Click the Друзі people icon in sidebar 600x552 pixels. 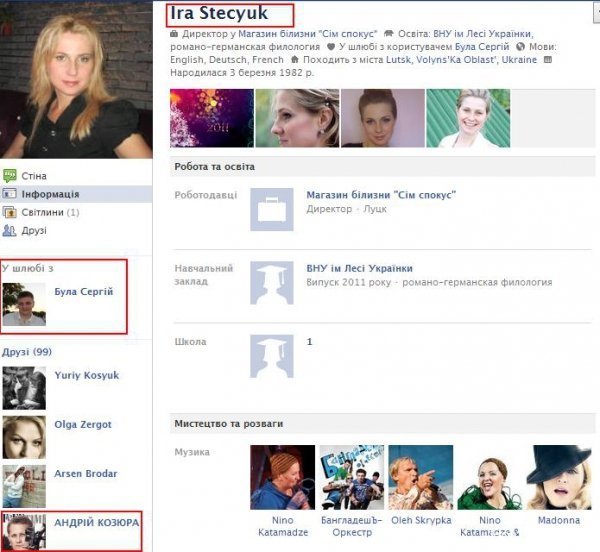click(x=10, y=230)
